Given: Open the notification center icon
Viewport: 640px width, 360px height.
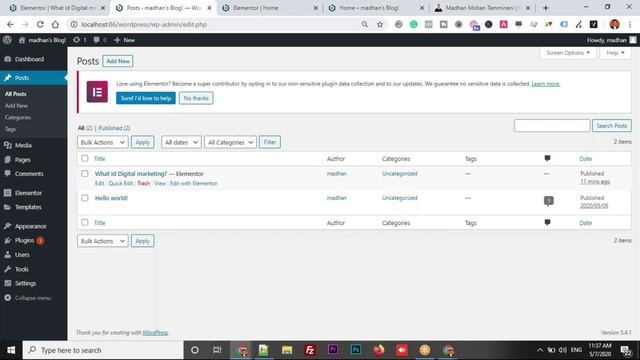Looking at the screenshot, I should 626,350.
